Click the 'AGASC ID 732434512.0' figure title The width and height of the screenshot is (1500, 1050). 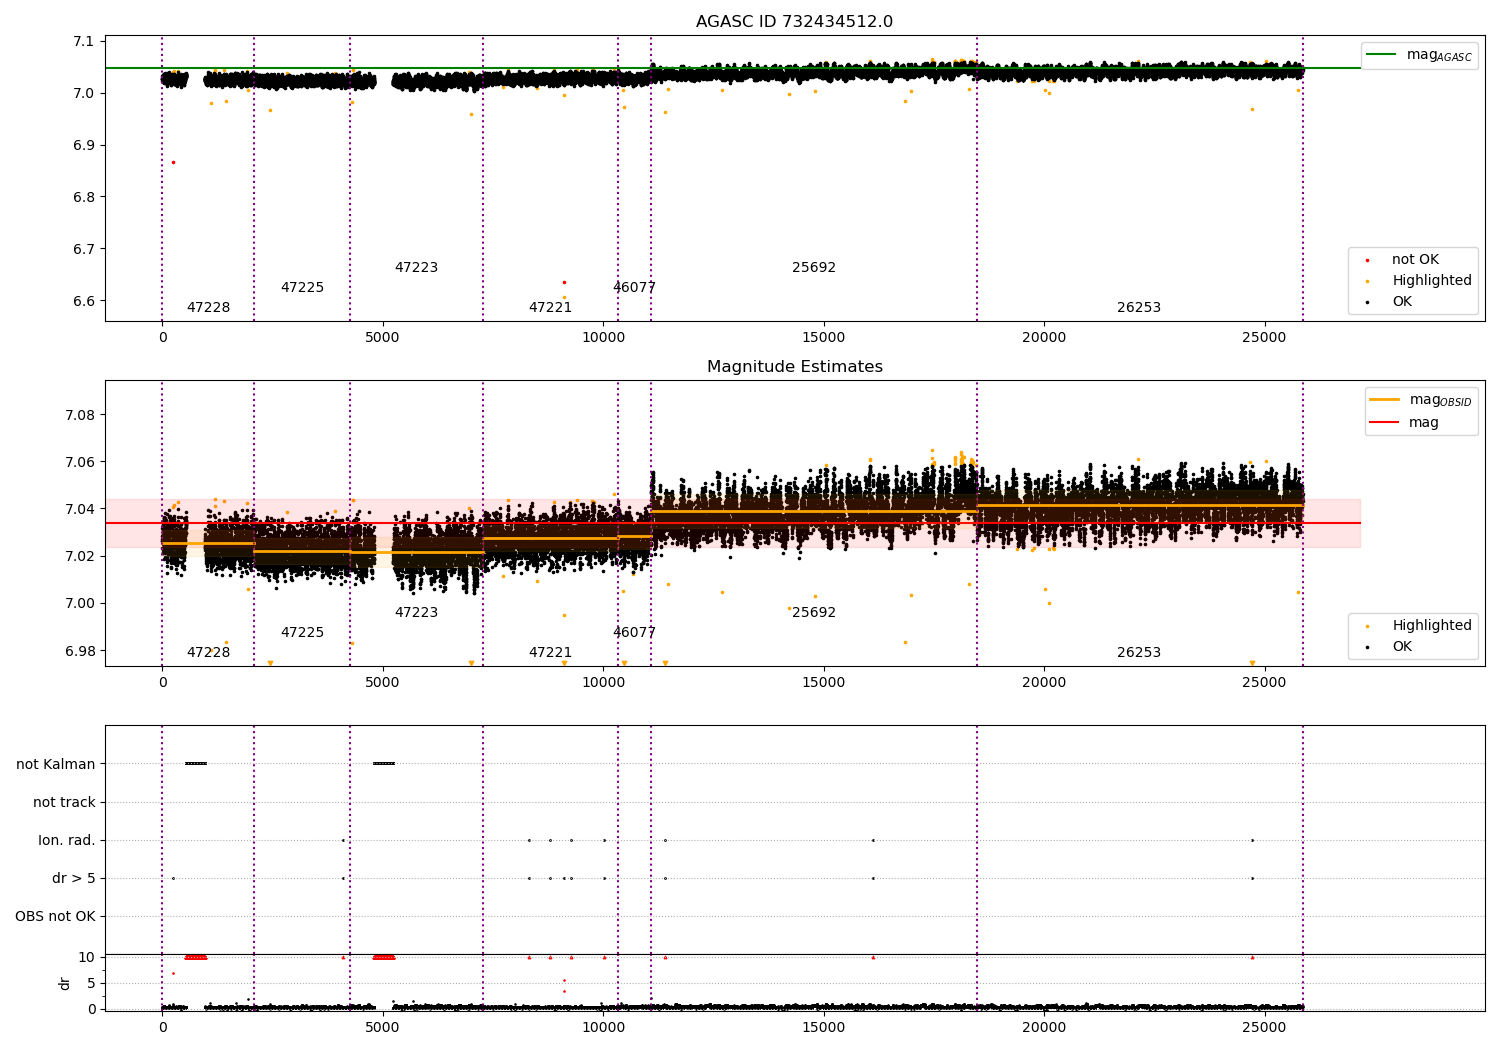coord(794,22)
